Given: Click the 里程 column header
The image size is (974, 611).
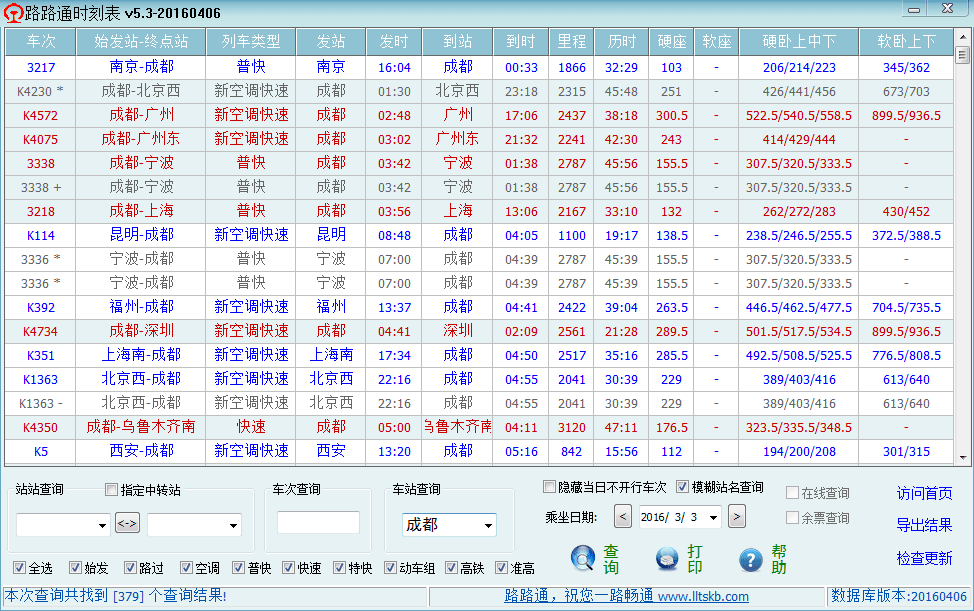Looking at the screenshot, I should 571,42.
